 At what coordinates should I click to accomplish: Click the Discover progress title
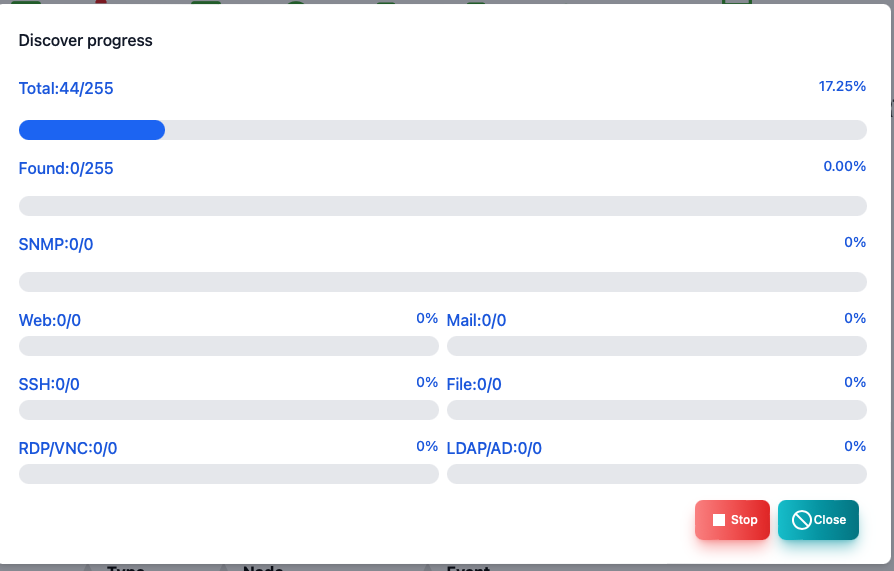(x=86, y=41)
